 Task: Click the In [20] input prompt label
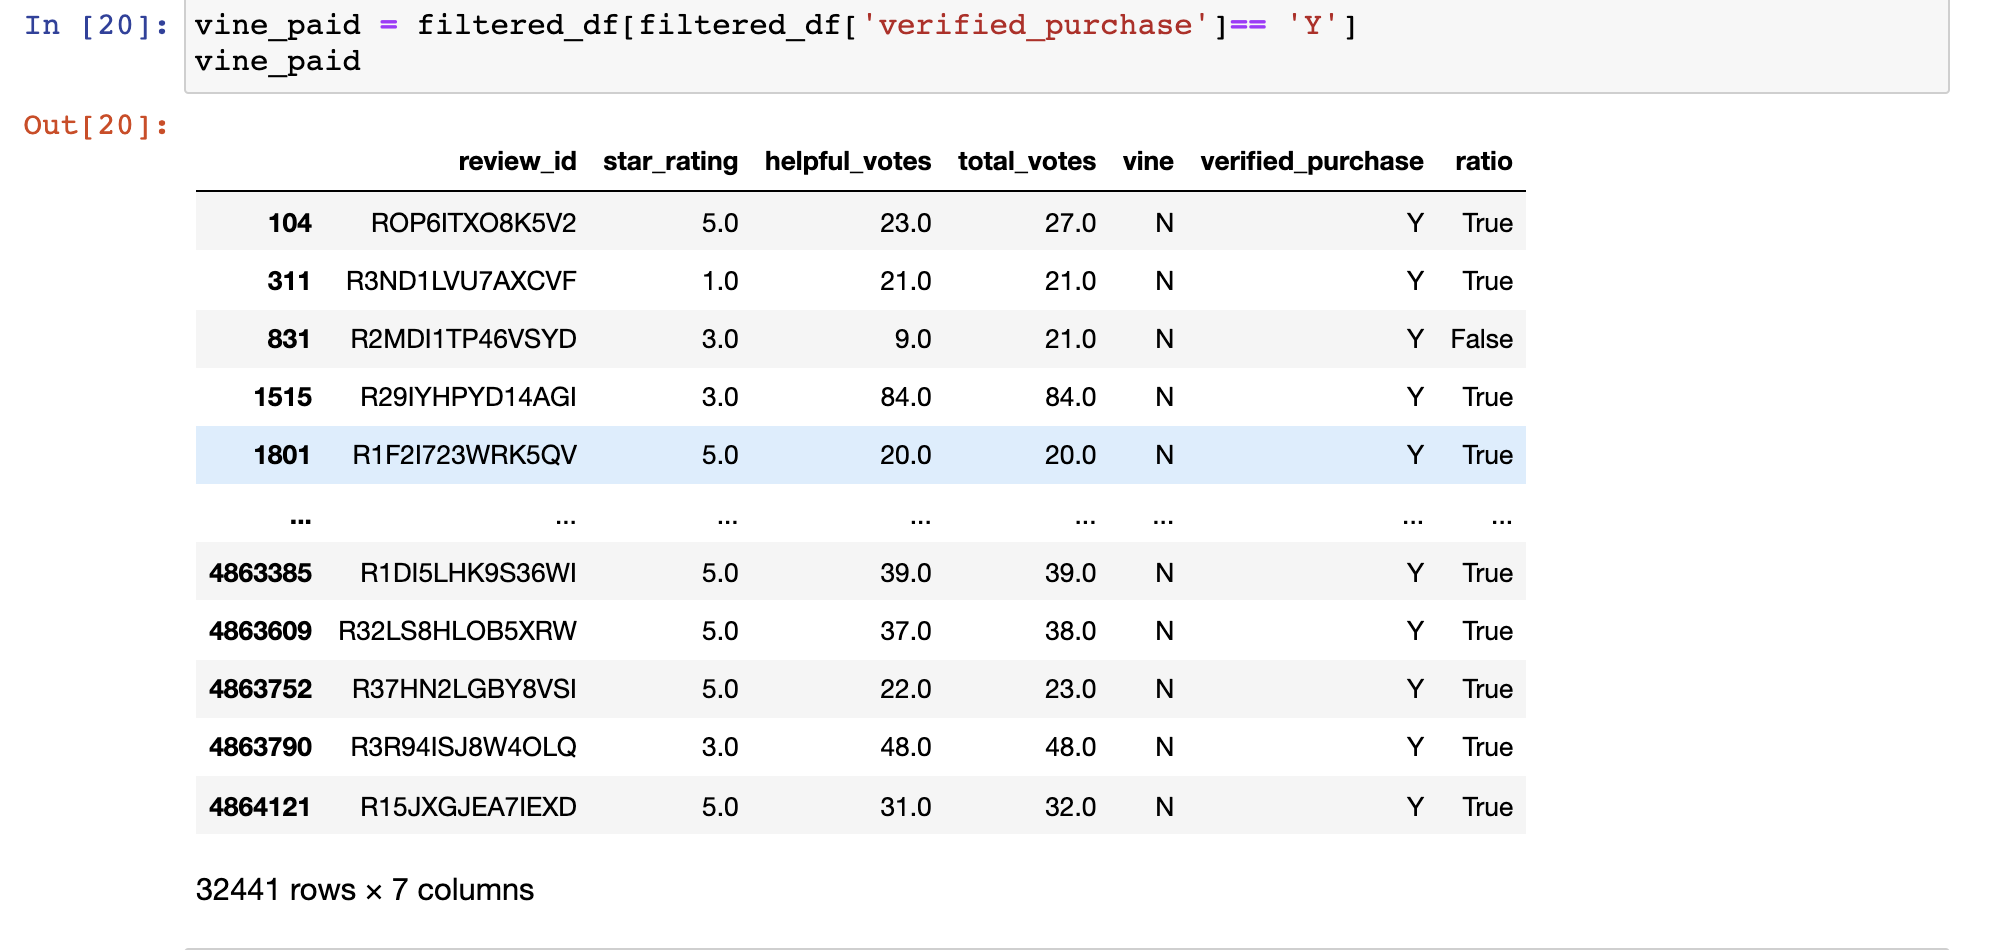pyautogui.click(x=96, y=25)
